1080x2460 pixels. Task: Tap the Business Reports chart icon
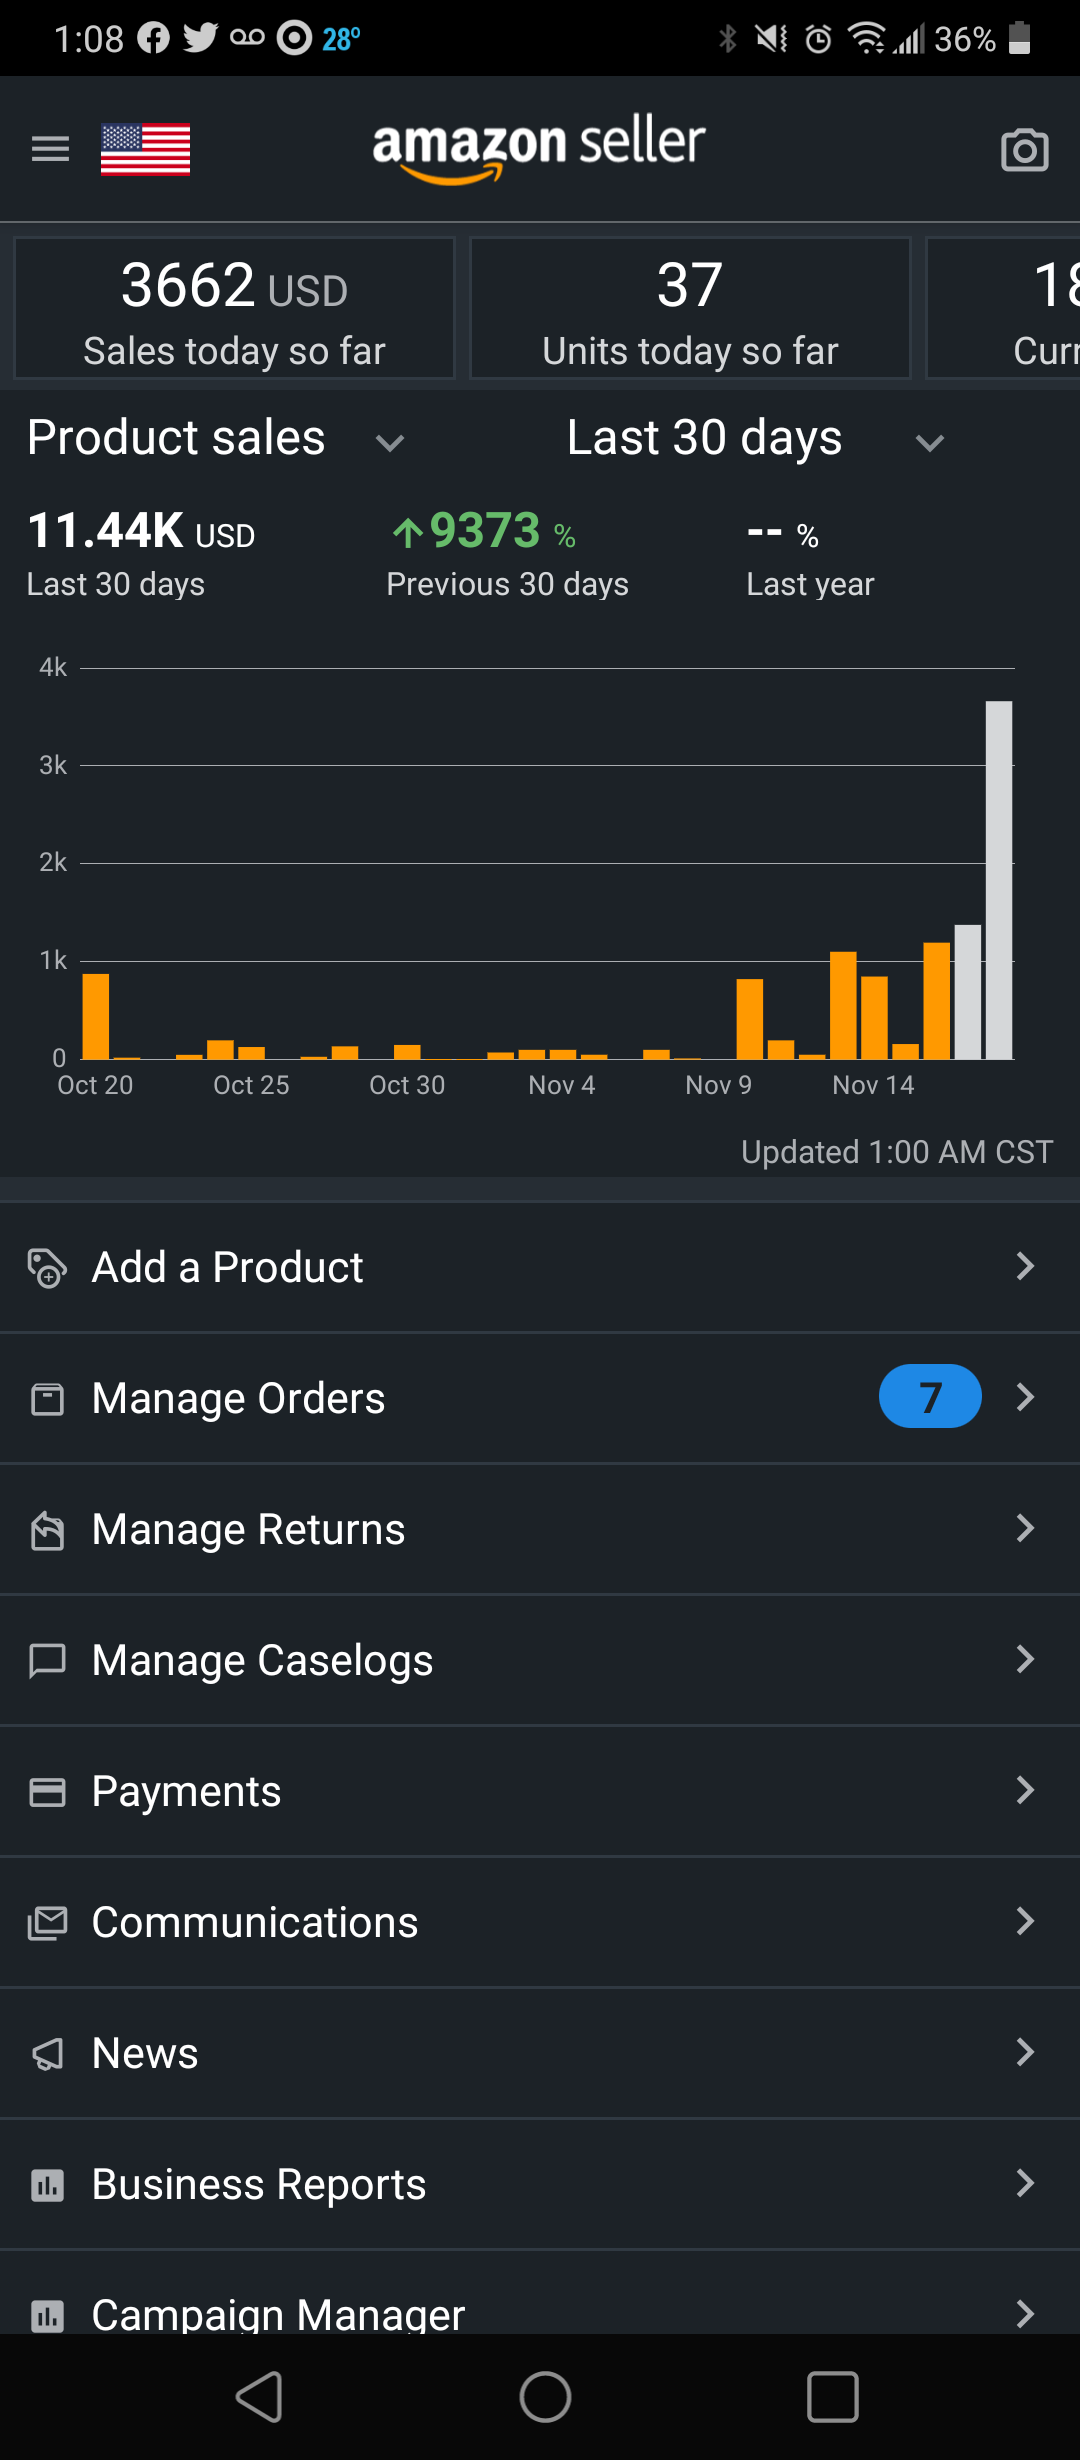coord(47,2185)
